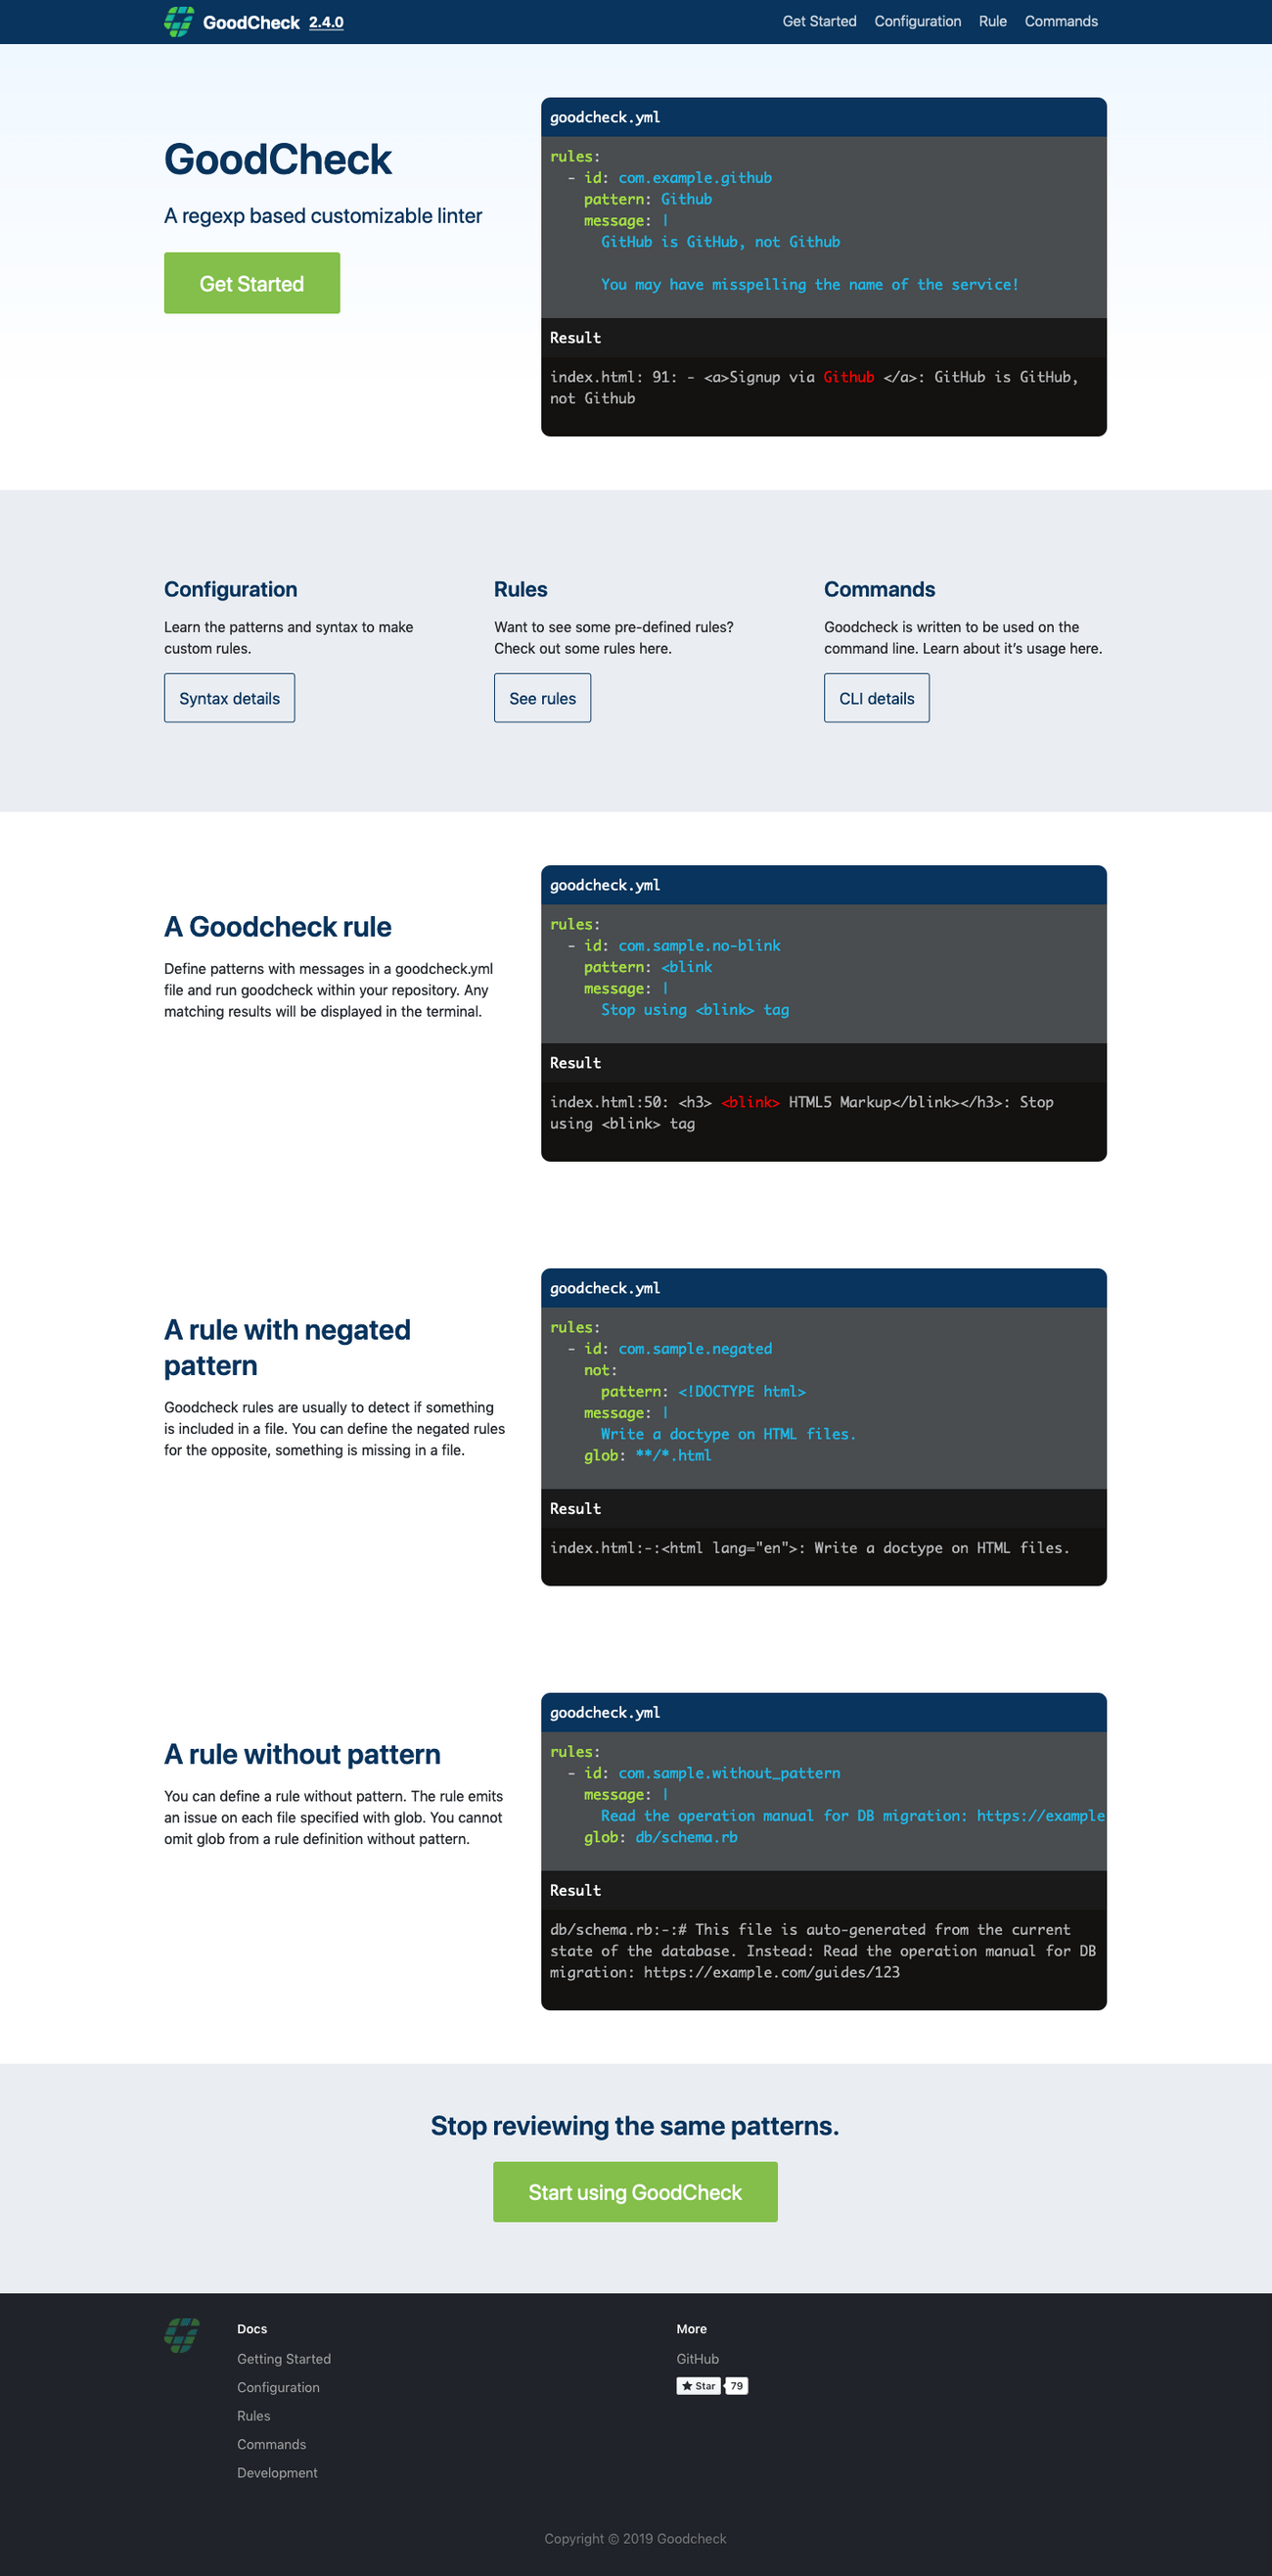This screenshot has width=1272, height=2576.
Task: Click the 'pattern: <!DOCTYPE html>' line
Action: tap(703, 1391)
